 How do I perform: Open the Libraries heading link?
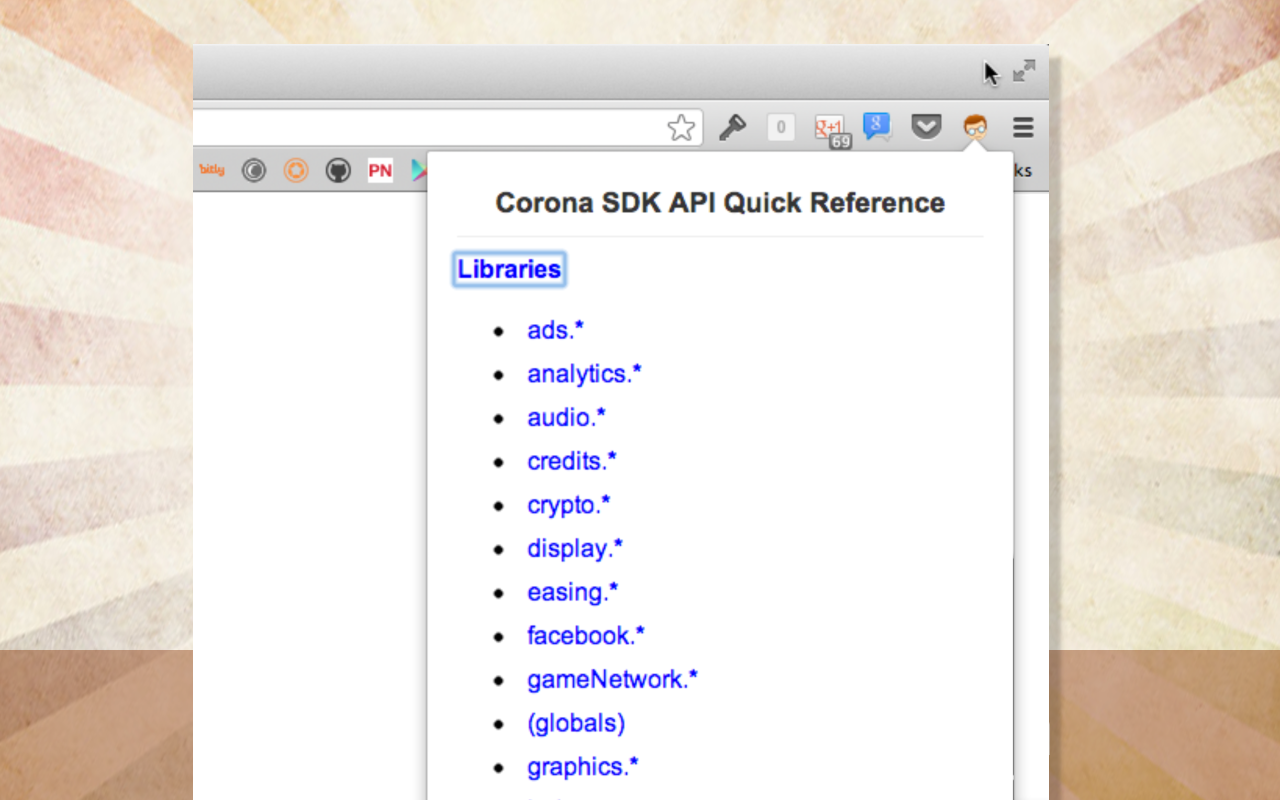point(509,269)
